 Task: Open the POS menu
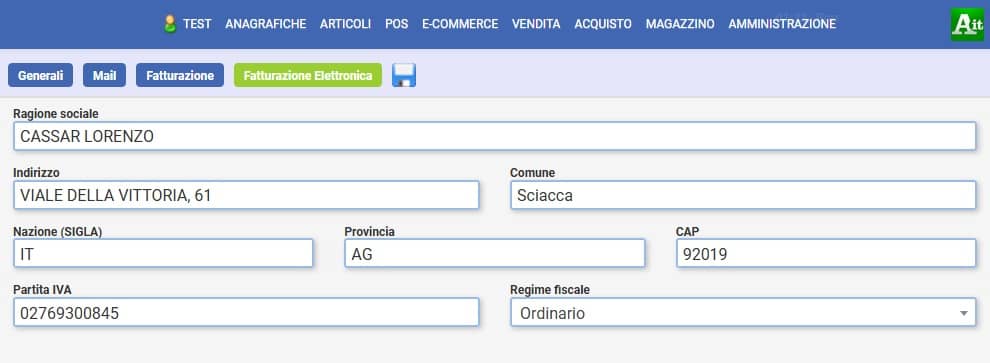click(x=397, y=24)
